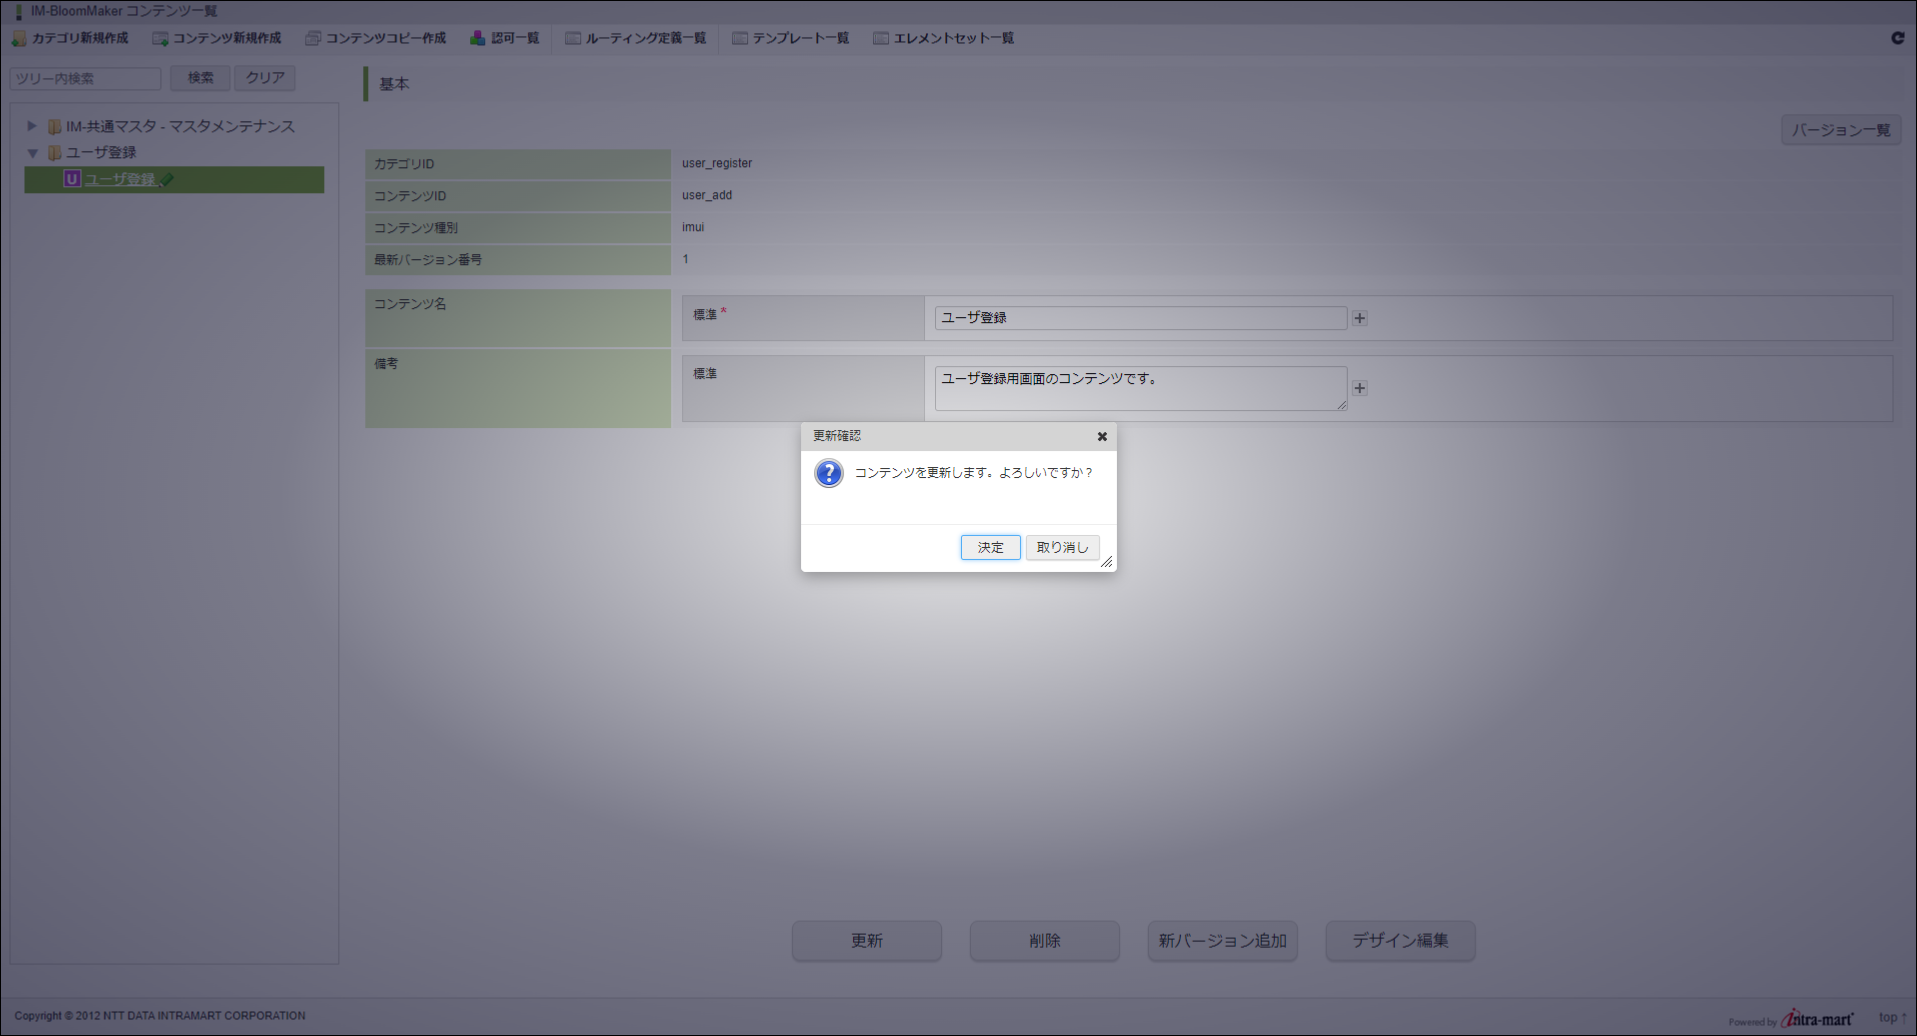Click the 新バージョン追加 button
This screenshot has height=1036, width=1917.
(x=1223, y=941)
